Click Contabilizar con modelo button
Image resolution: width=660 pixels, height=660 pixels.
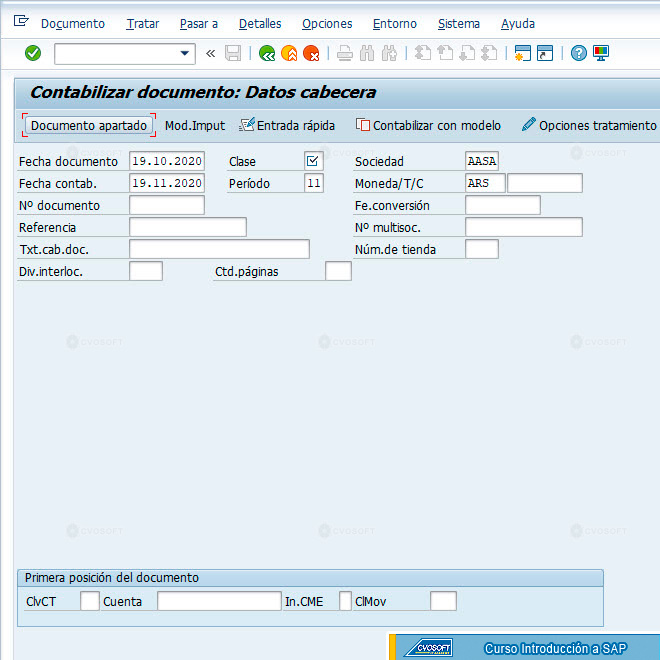click(x=428, y=125)
